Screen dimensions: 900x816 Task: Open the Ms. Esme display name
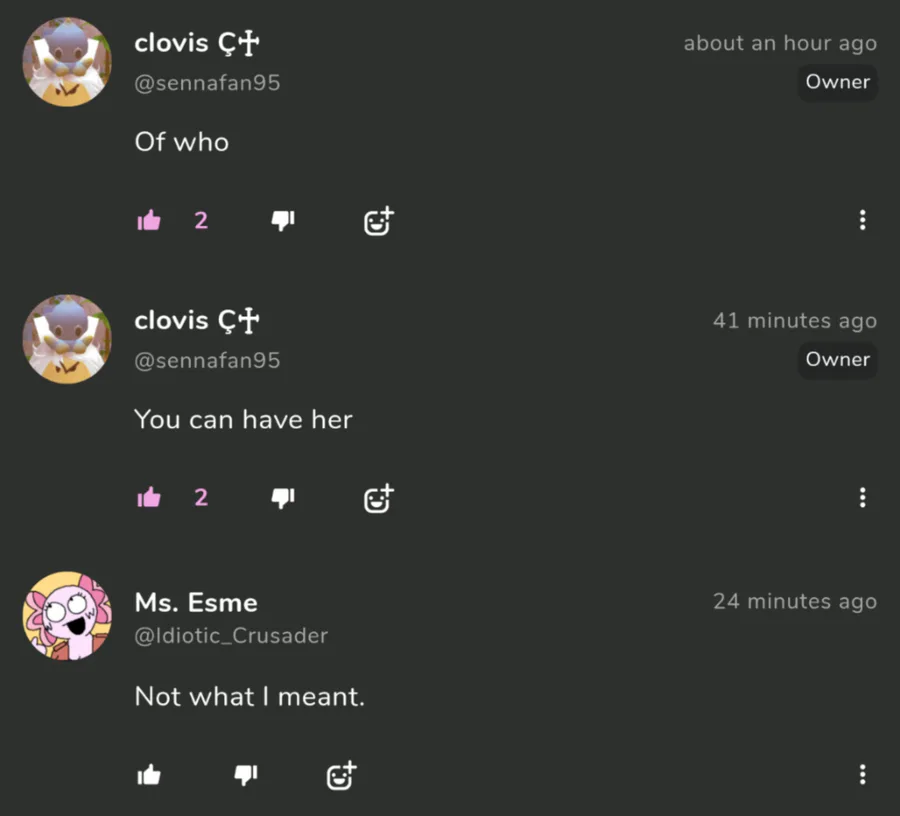tap(196, 603)
